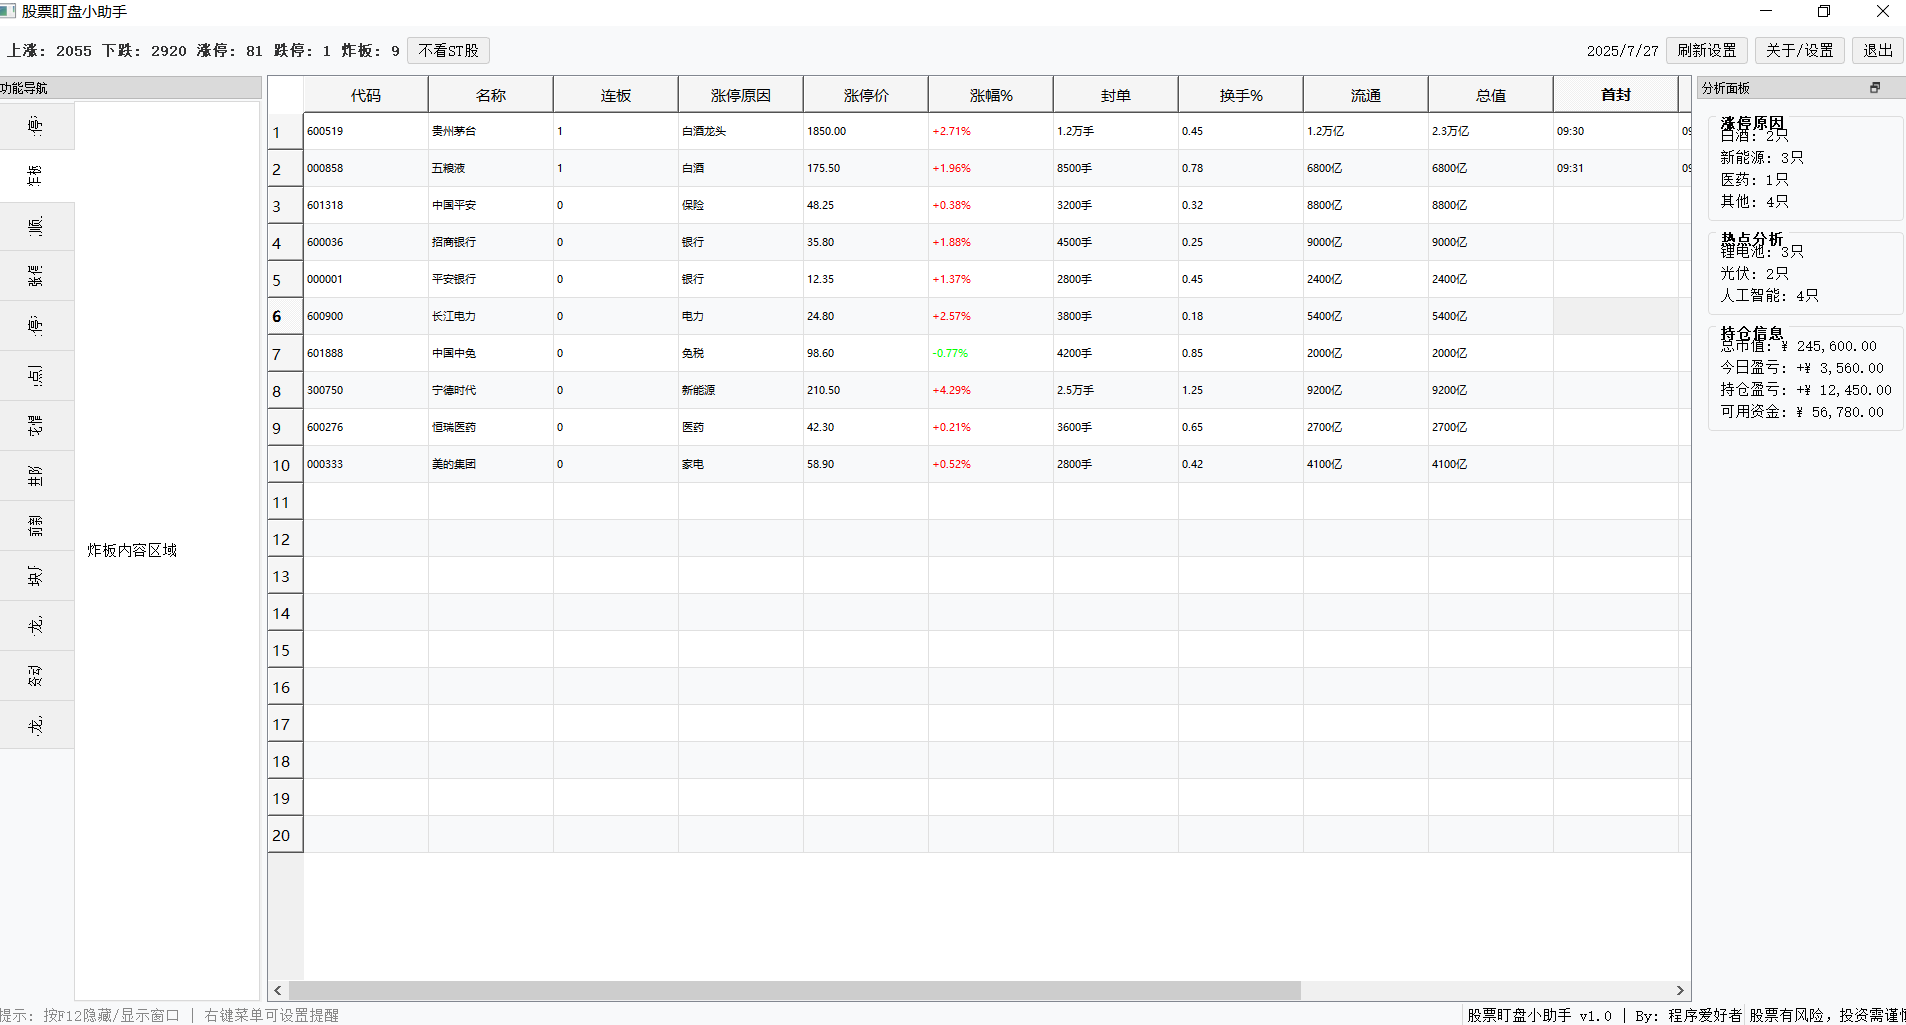Click the 09:30 first-seal time cell
1906x1025 pixels.
pyautogui.click(x=1616, y=131)
